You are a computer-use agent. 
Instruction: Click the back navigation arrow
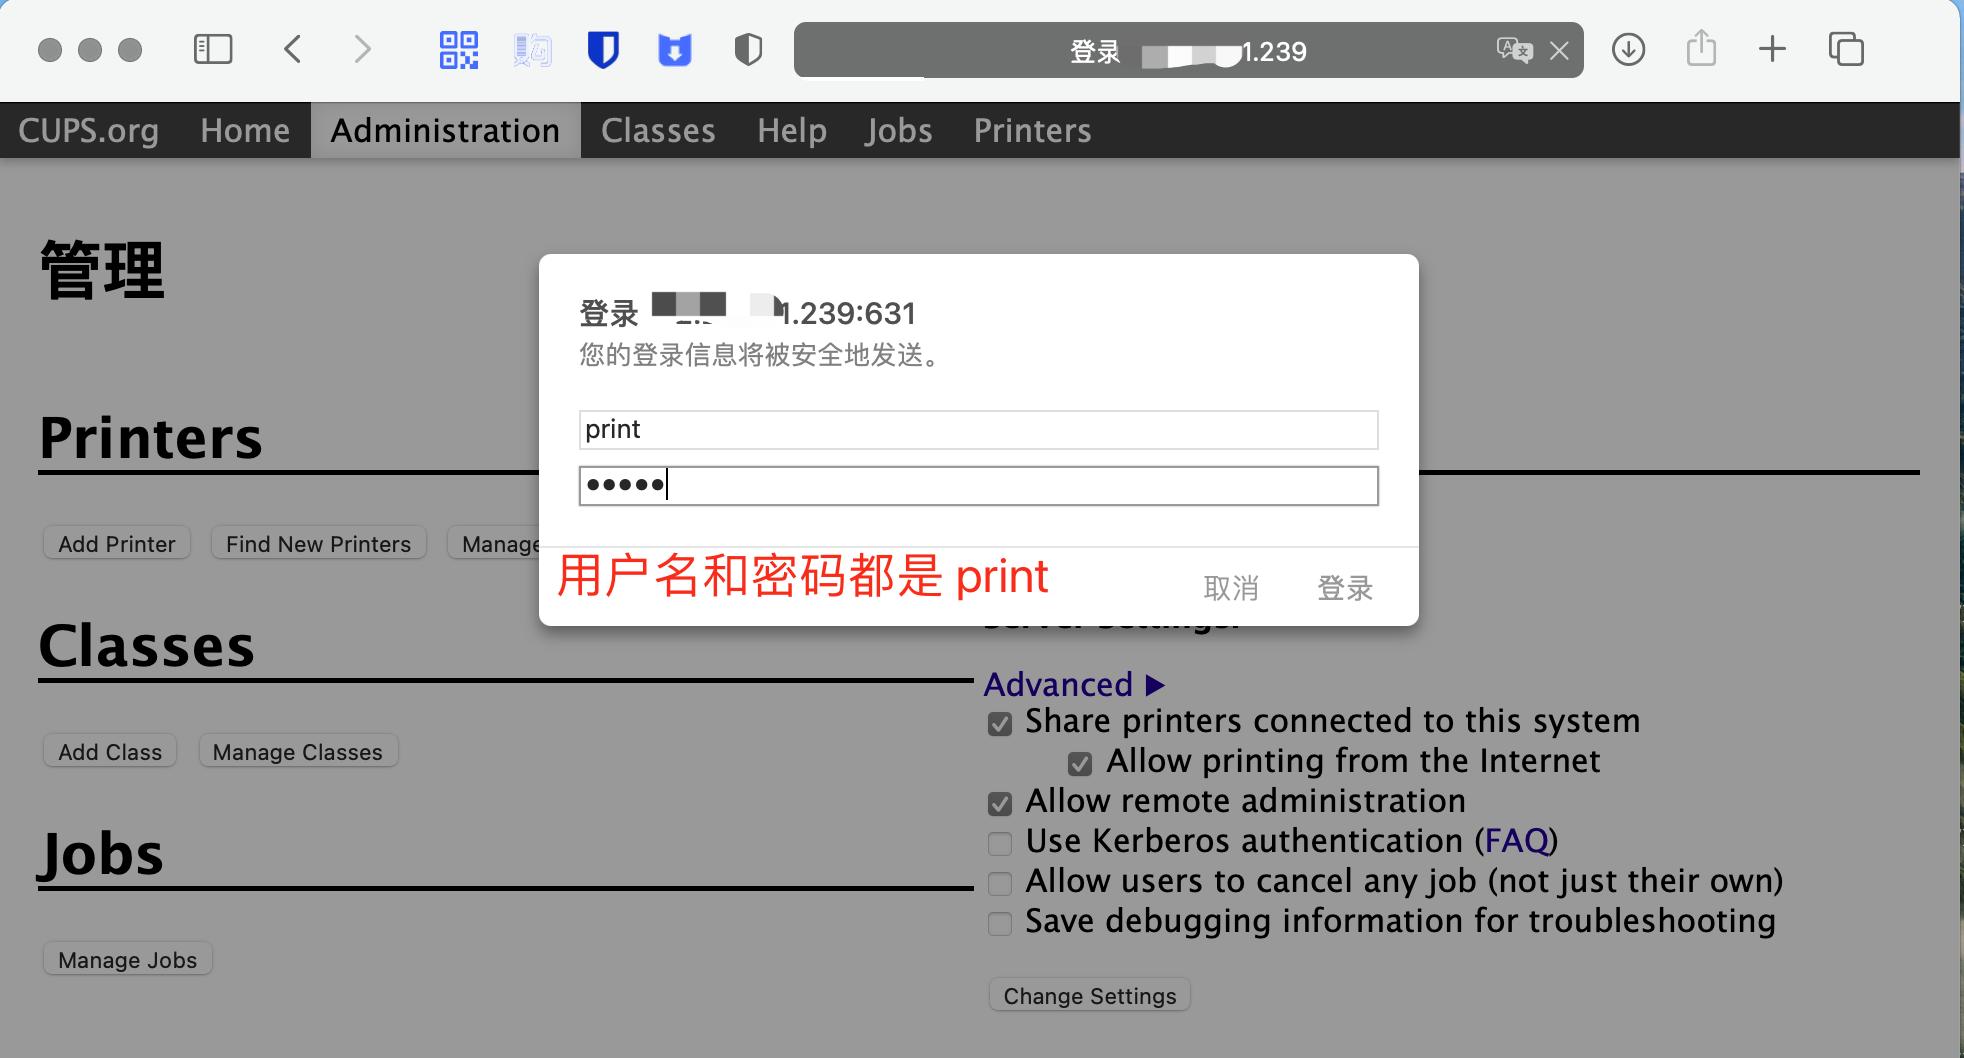293,49
